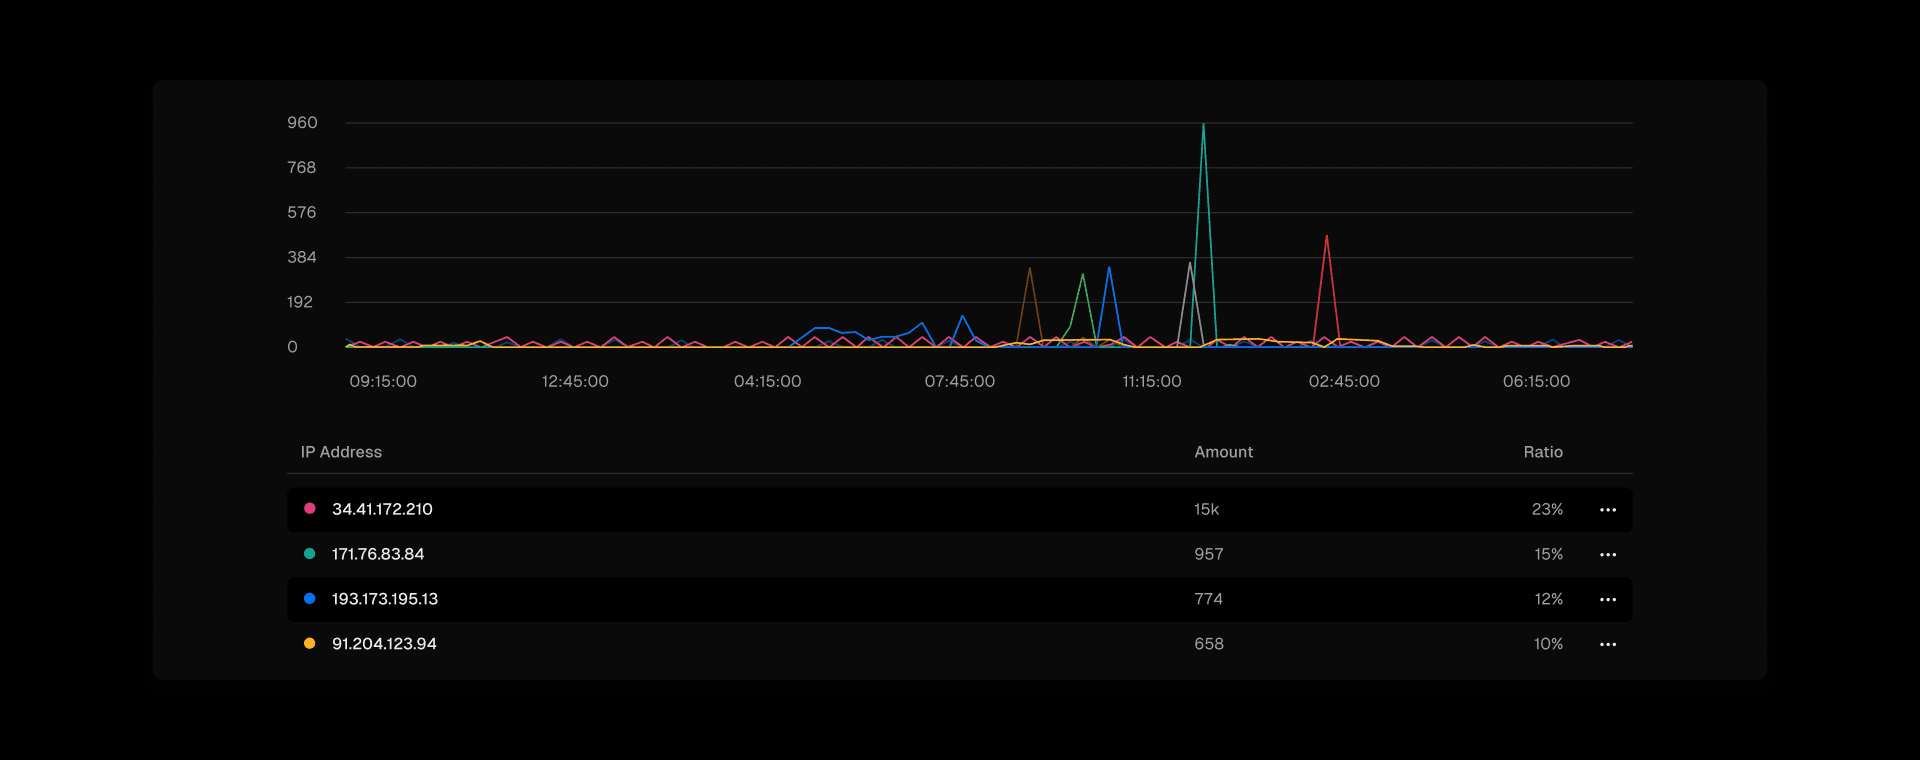This screenshot has width=1920, height=760.
Task: Click the 15k amount value
Action: 1206,509
